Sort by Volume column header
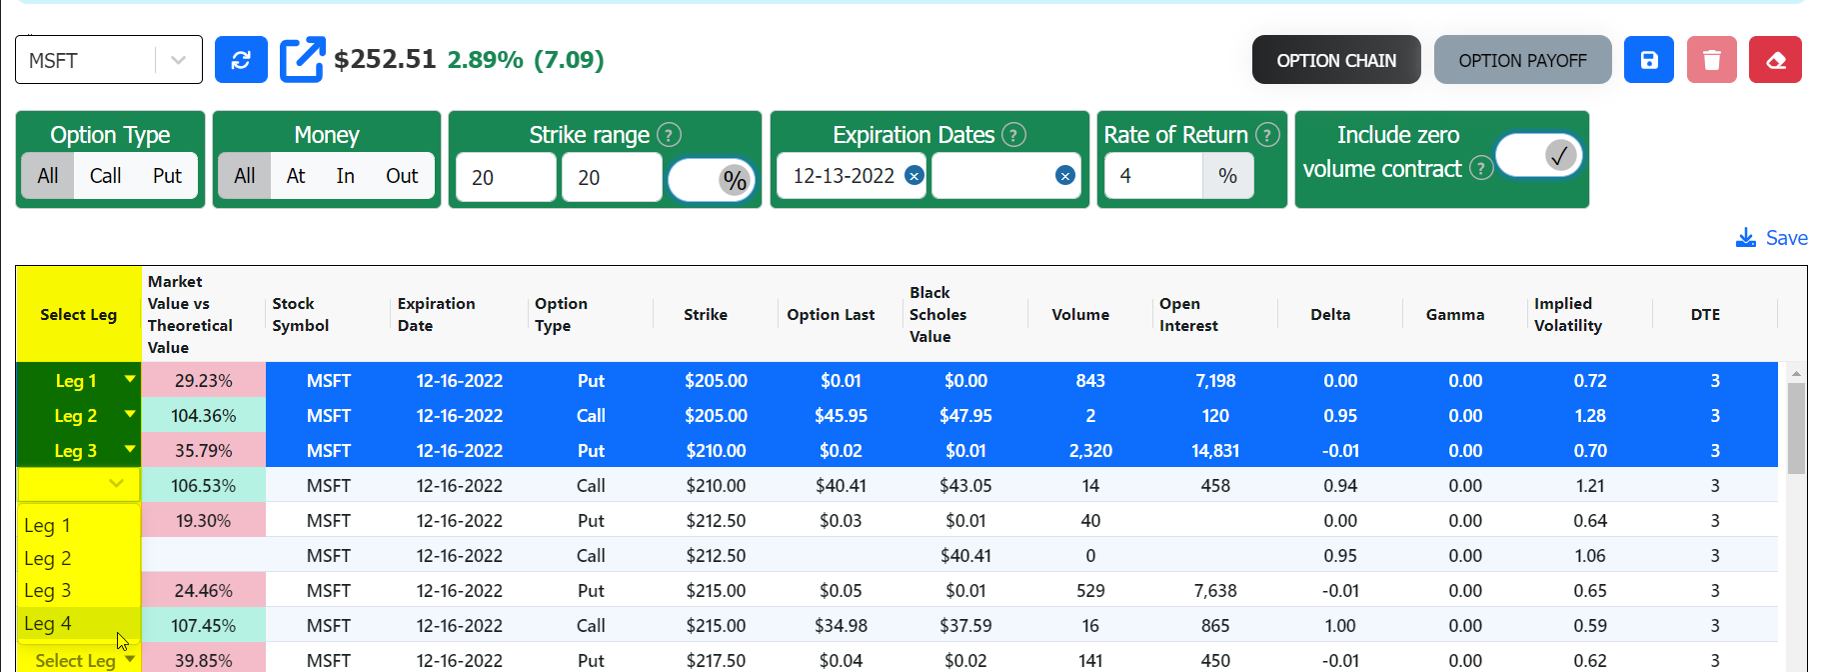Image resolution: width=1822 pixels, height=672 pixels. 1081,314
